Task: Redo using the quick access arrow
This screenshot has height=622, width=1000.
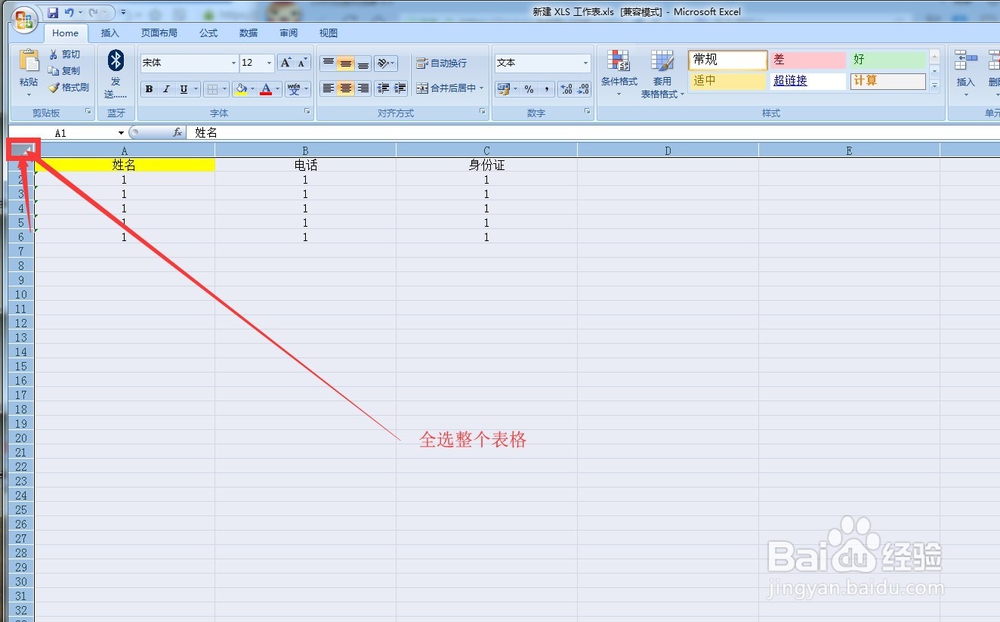Action: [x=93, y=12]
